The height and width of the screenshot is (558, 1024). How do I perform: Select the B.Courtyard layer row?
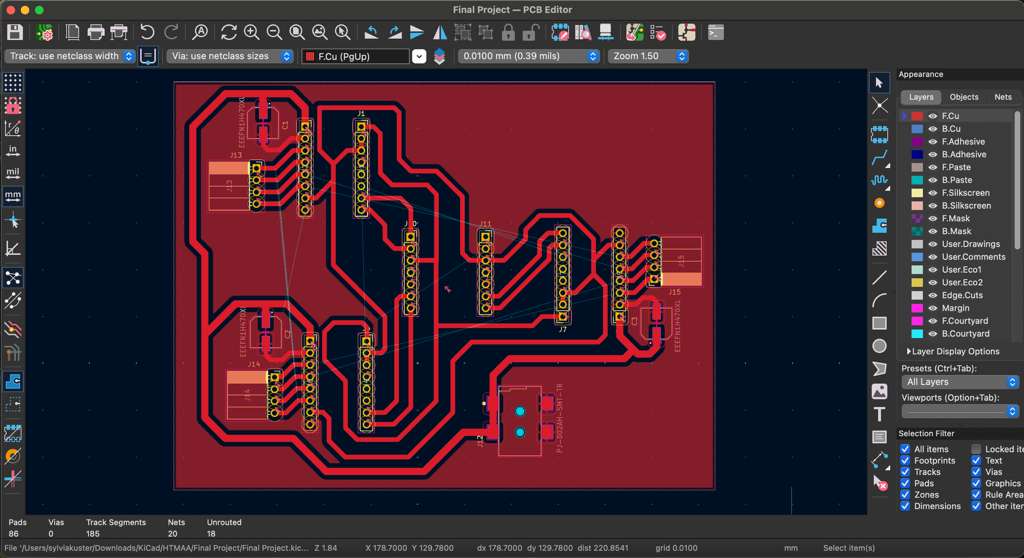point(957,334)
